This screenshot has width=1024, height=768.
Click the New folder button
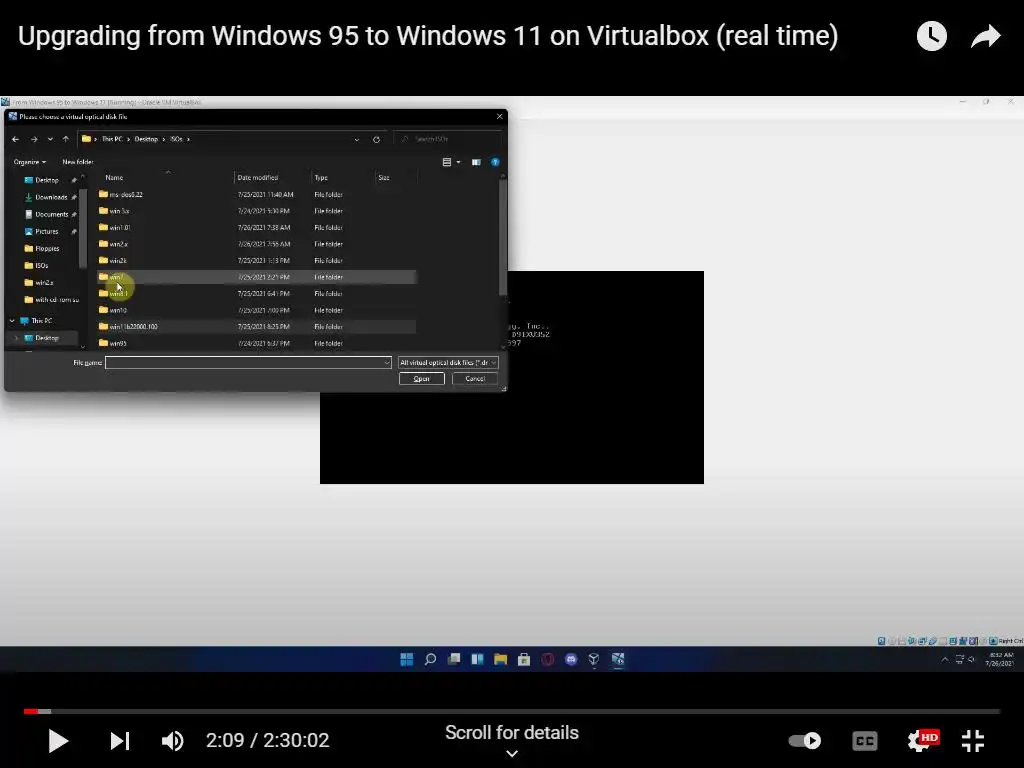[x=78, y=162]
